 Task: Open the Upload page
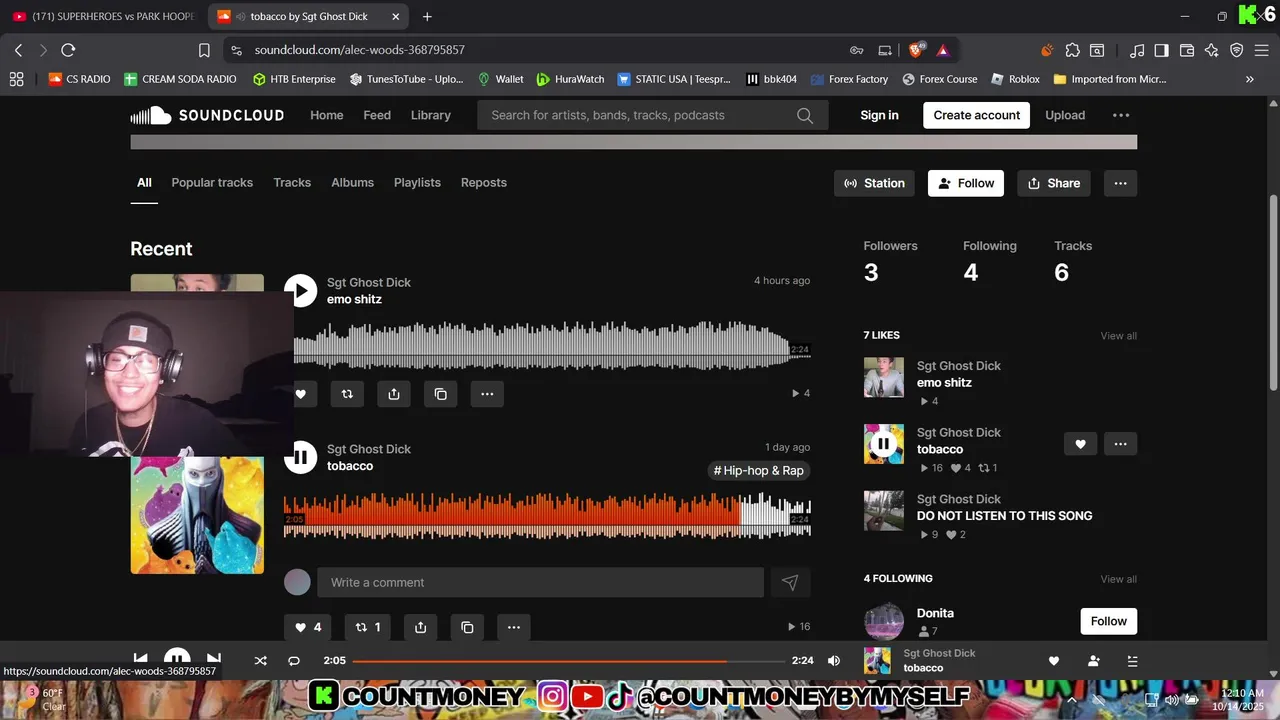tap(1065, 115)
